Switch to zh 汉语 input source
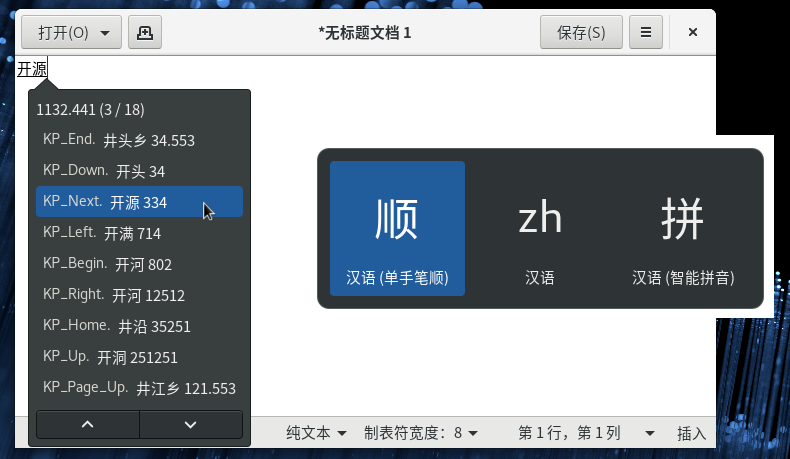The width and height of the screenshot is (790, 459). (540, 228)
